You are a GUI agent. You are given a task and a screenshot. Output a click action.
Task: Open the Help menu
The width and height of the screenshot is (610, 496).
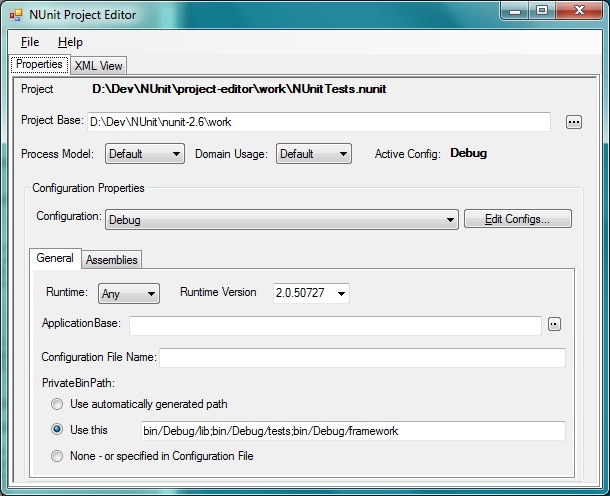coord(70,42)
